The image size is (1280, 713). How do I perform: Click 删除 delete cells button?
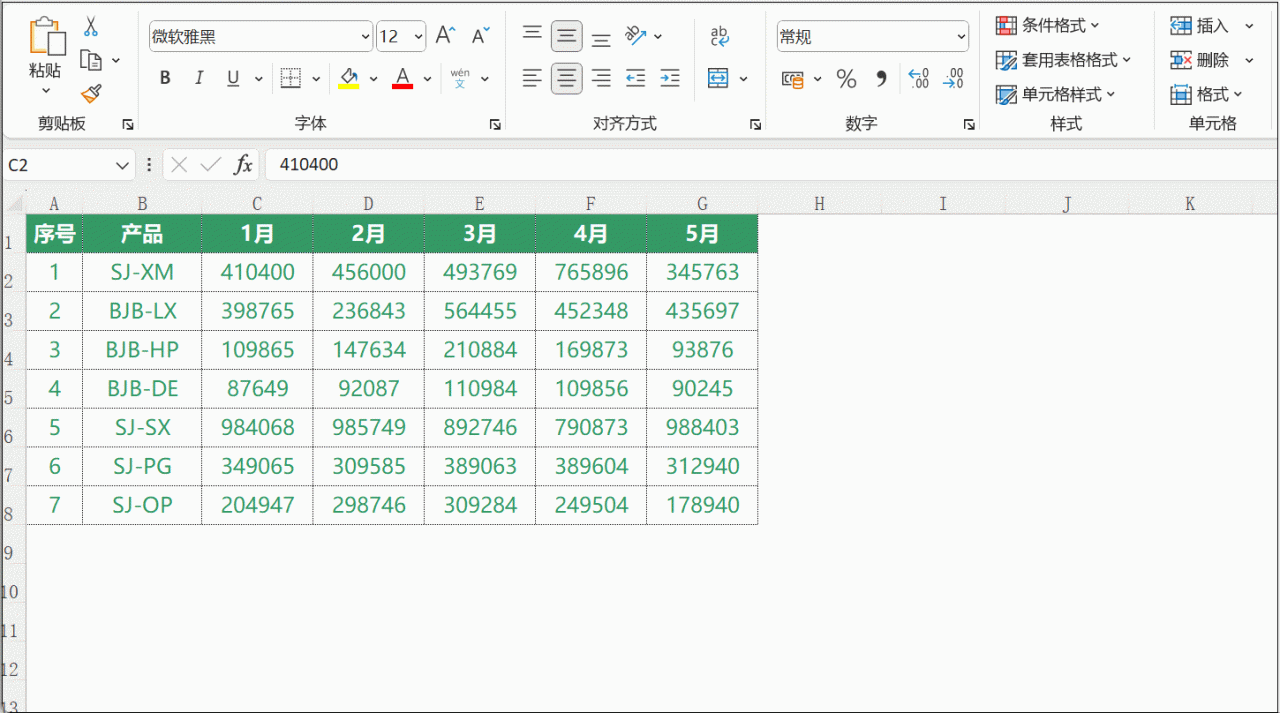click(1199, 60)
